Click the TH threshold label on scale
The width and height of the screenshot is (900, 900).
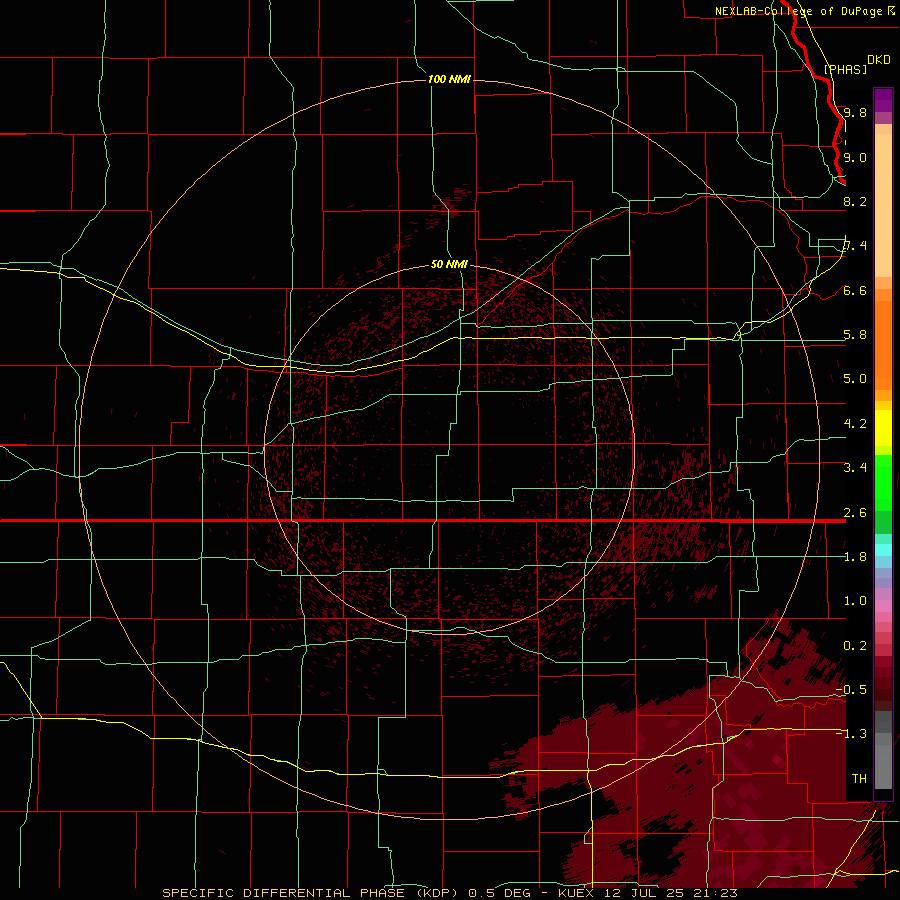(859, 779)
